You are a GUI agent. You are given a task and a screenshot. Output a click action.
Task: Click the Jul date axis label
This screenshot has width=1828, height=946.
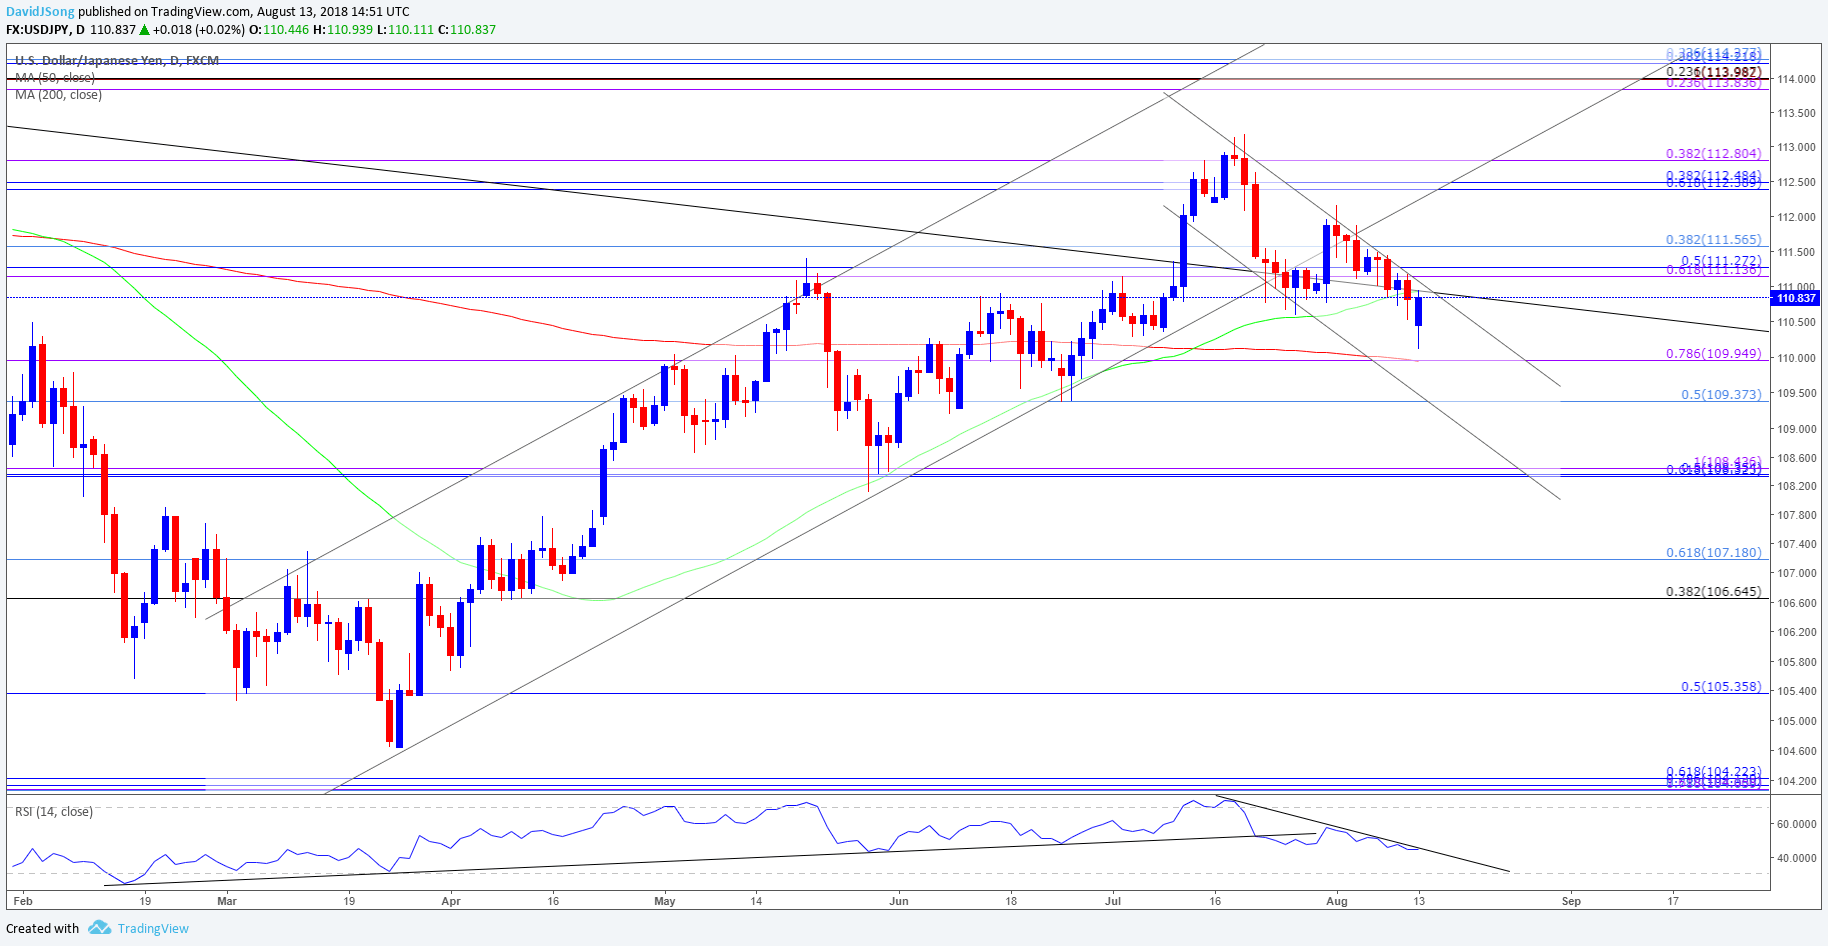click(x=1113, y=901)
